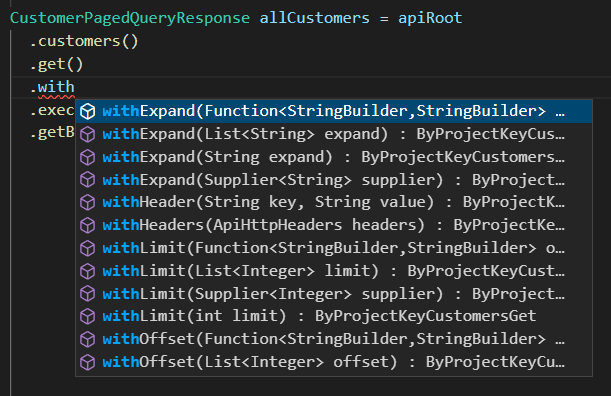Choose withLimit(Function<StringBuilder,StringBuilder>) entry
Viewport: 611px width, 396px height.
coord(334,248)
